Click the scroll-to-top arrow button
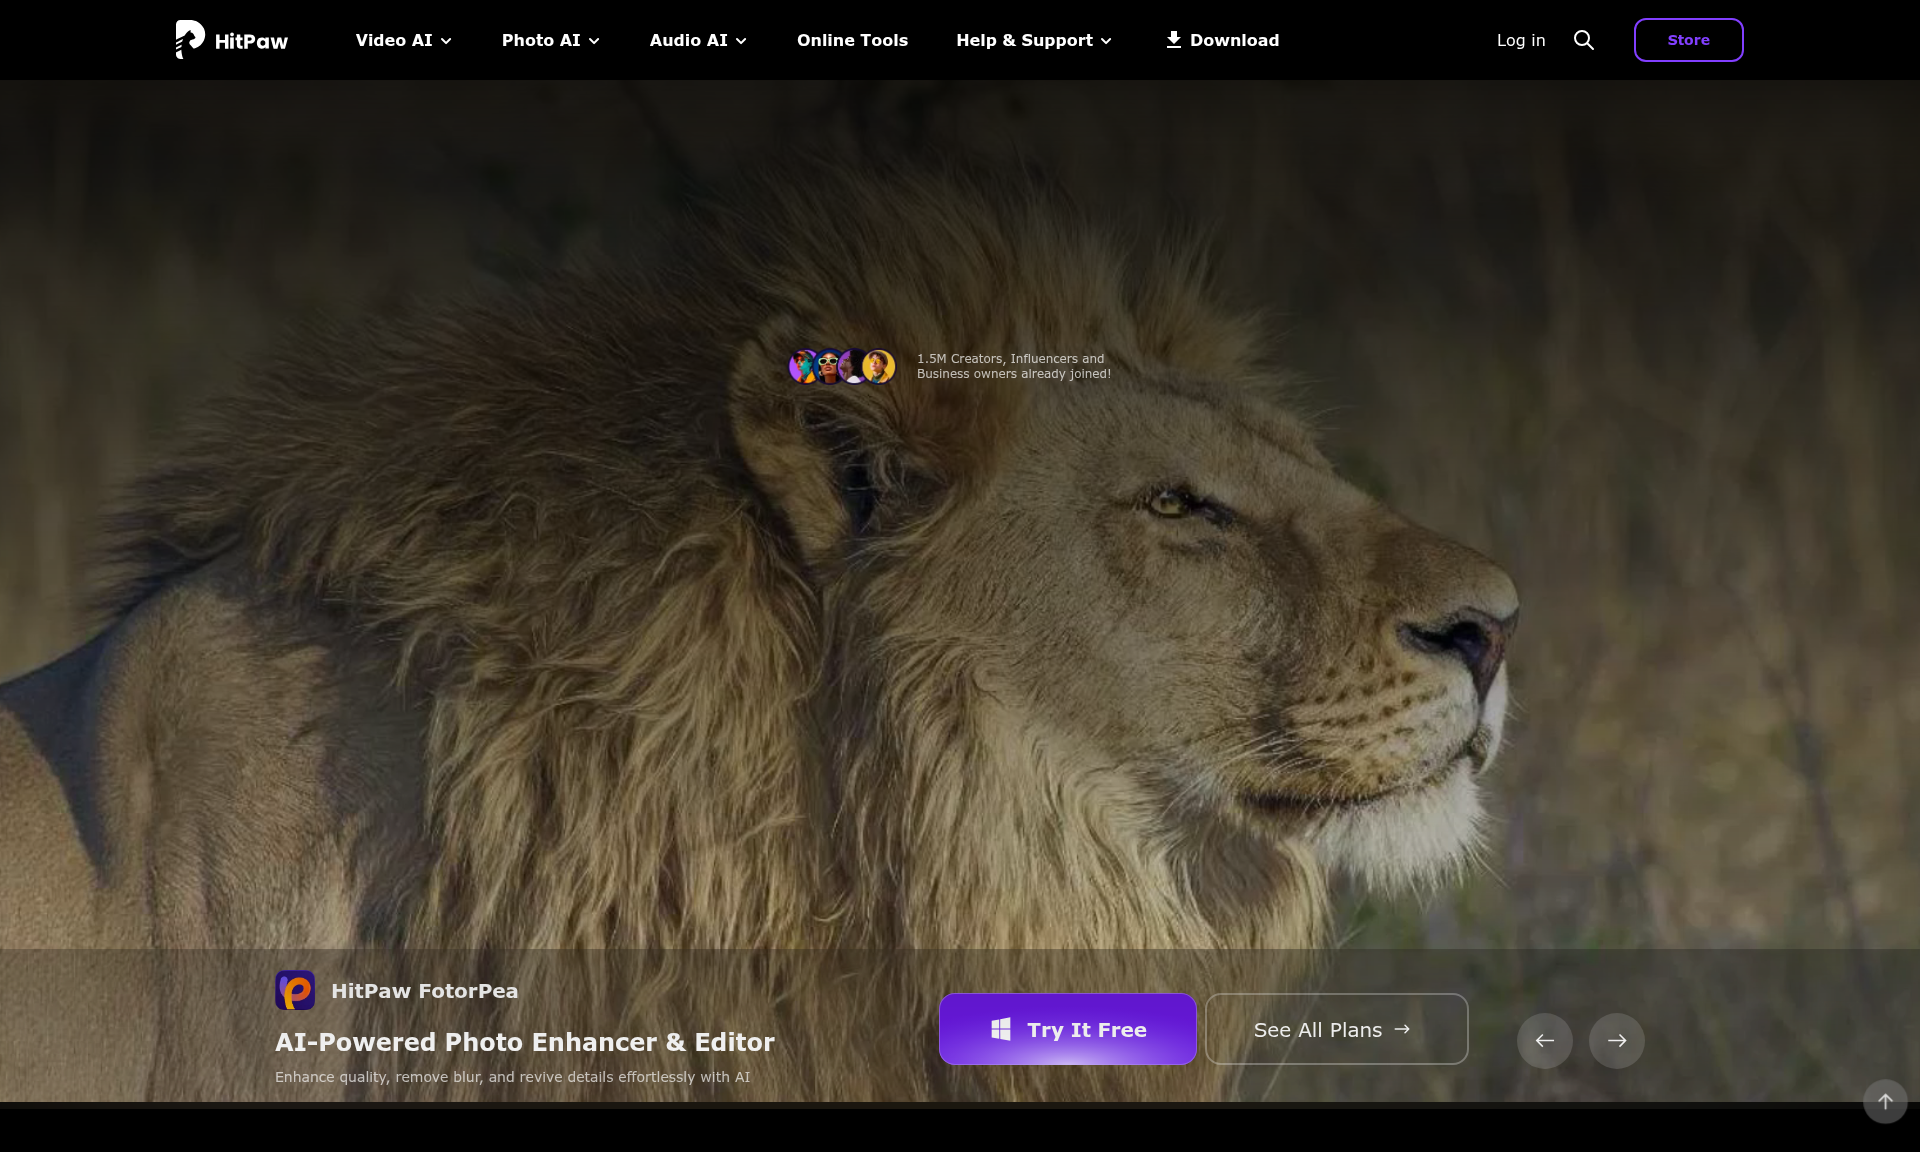Viewport: 1920px width, 1152px height. [1884, 1101]
